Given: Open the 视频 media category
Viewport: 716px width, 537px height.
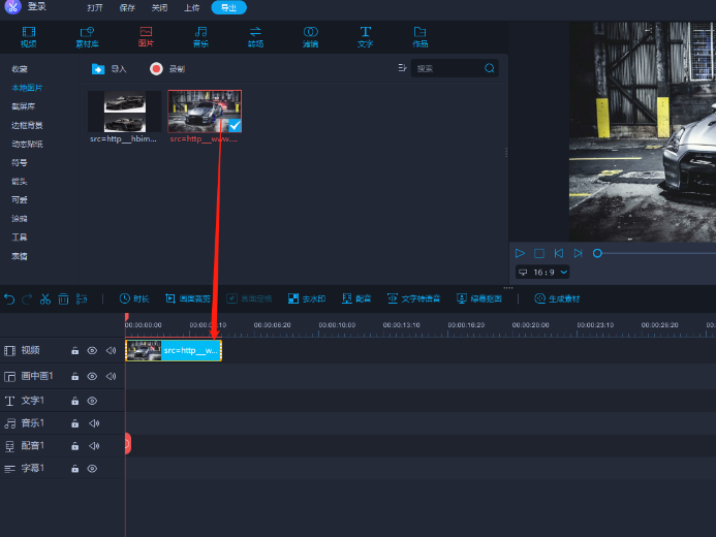Looking at the screenshot, I should (28, 37).
